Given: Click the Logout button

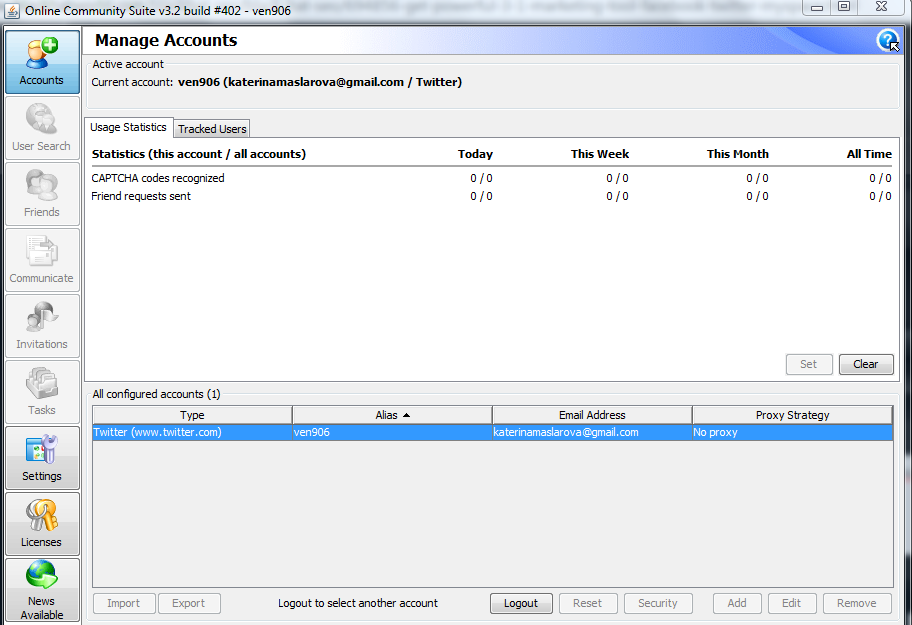Looking at the screenshot, I should click(521, 603).
